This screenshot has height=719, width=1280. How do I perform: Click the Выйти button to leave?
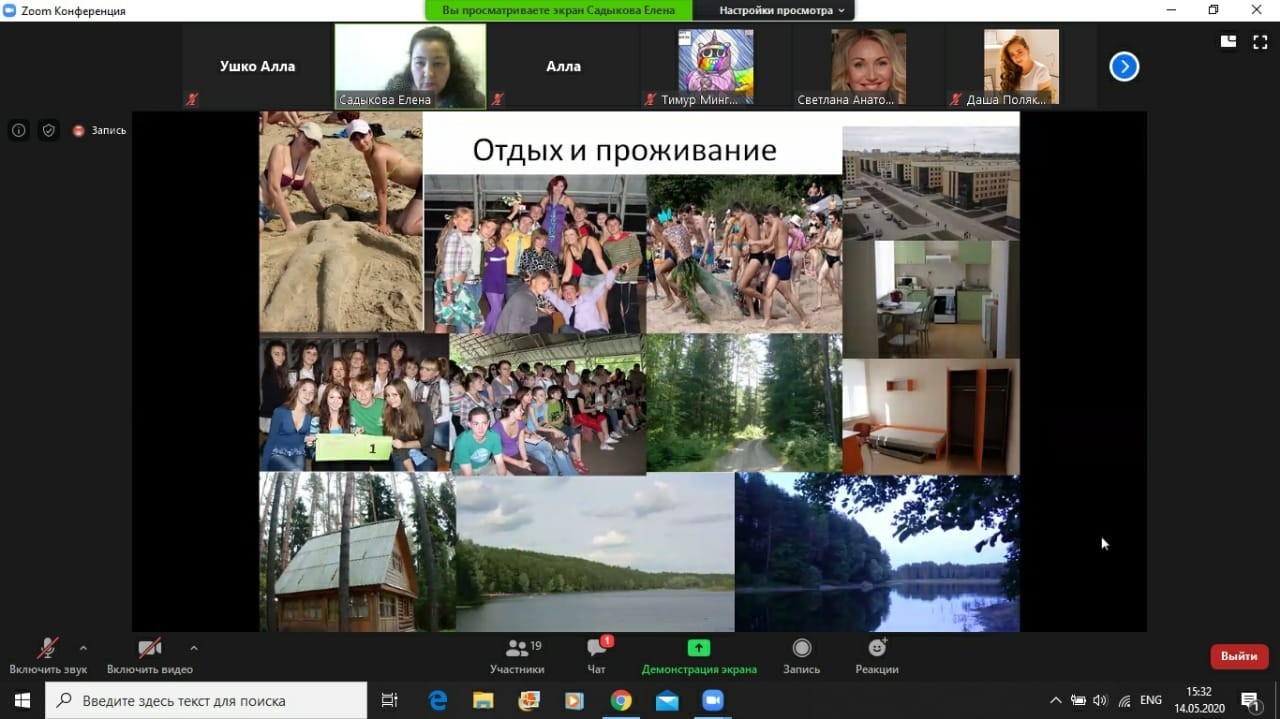click(1239, 656)
